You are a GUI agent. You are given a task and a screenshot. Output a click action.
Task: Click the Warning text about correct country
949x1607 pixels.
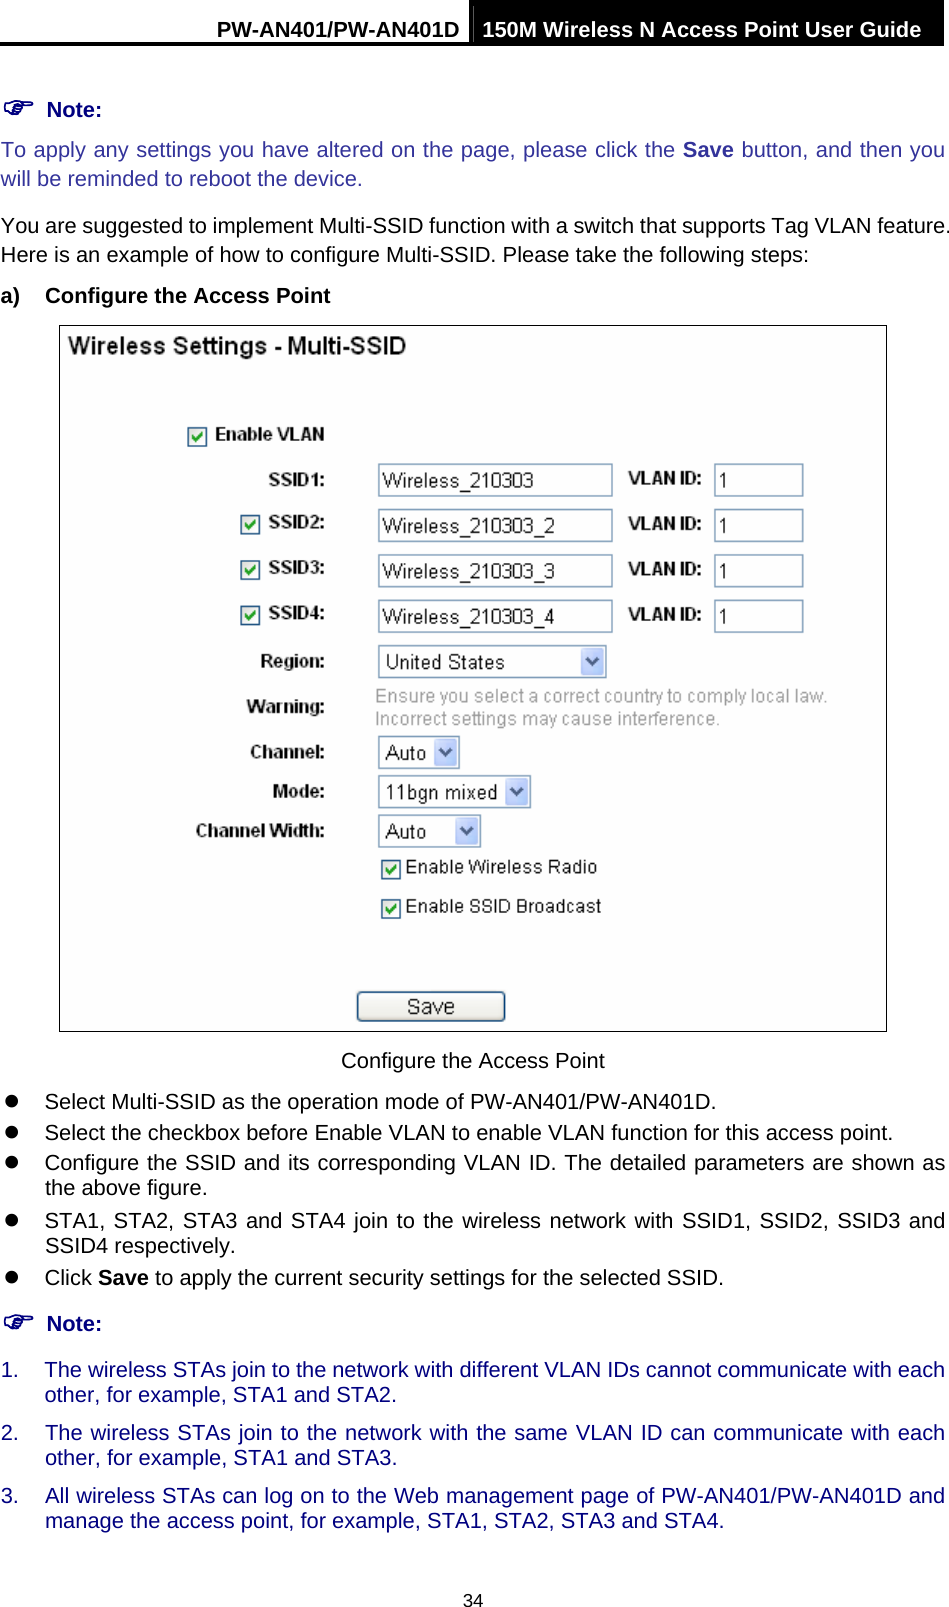coord(600,707)
